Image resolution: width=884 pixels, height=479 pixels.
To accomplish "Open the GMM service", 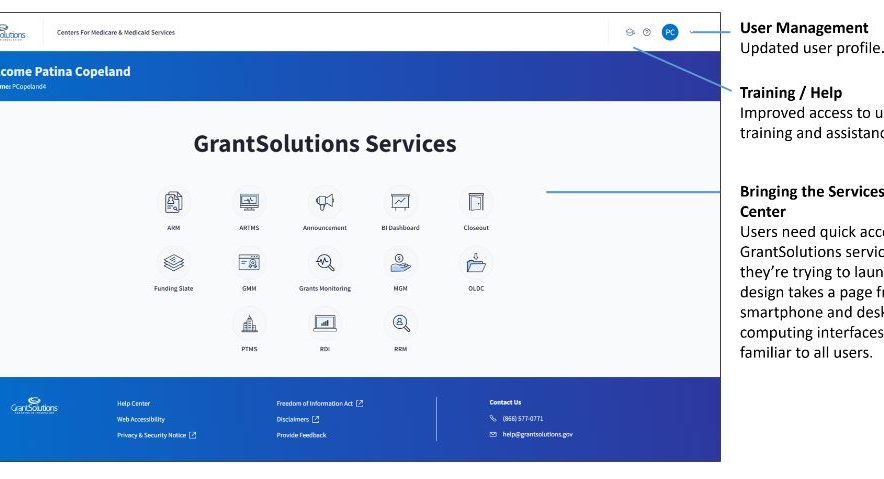I will [249, 263].
